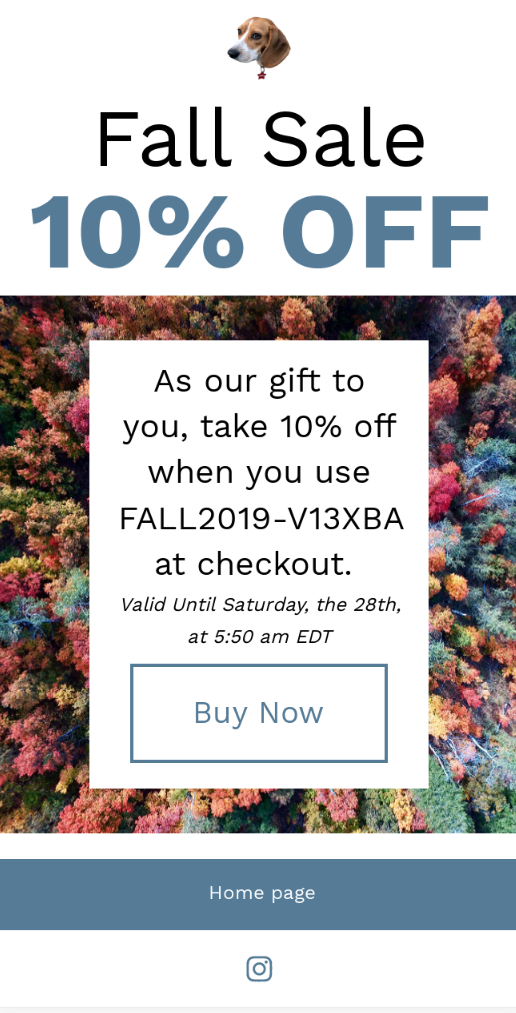Click the Buy Now button
The height and width of the screenshot is (1013, 516).
(259, 713)
